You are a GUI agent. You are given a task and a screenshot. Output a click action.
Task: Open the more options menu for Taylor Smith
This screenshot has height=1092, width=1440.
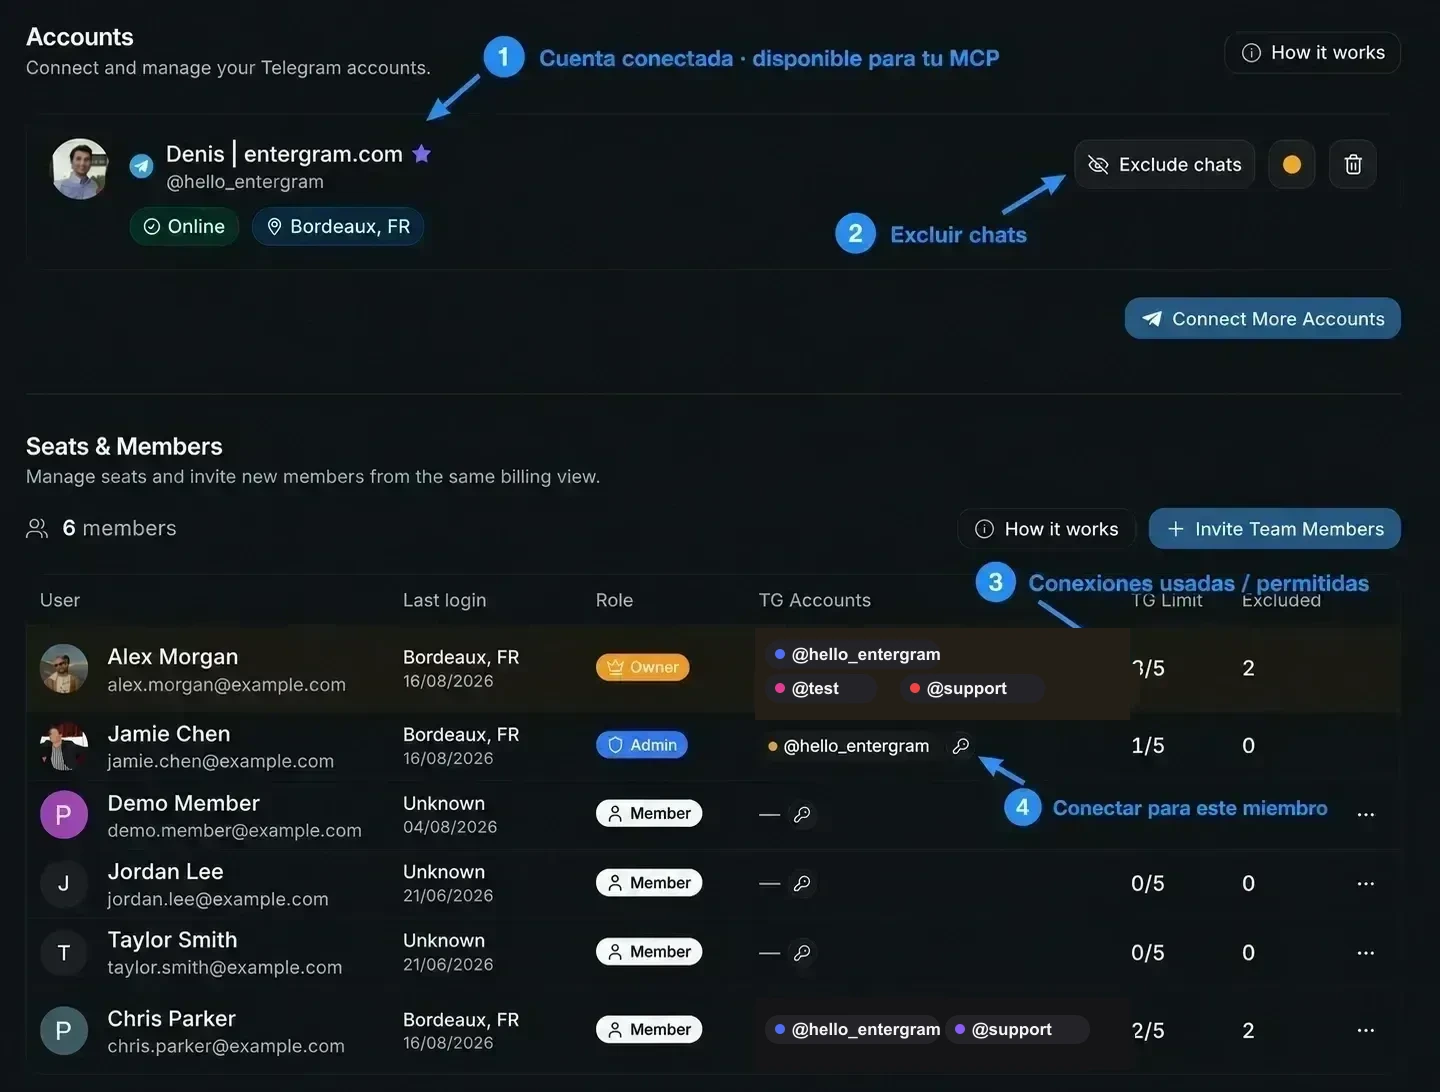(x=1366, y=953)
